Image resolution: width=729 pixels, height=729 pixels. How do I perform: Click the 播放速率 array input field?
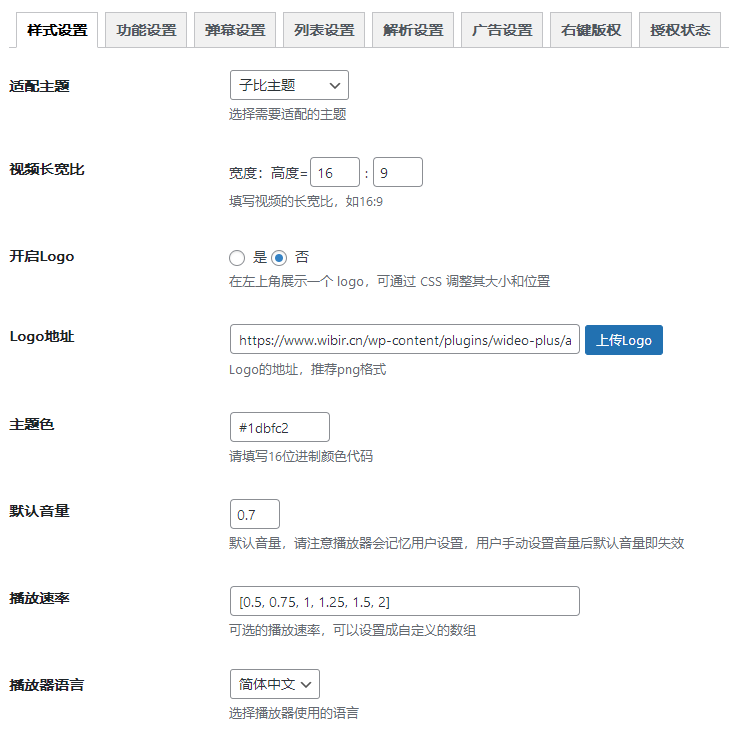point(405,601)
